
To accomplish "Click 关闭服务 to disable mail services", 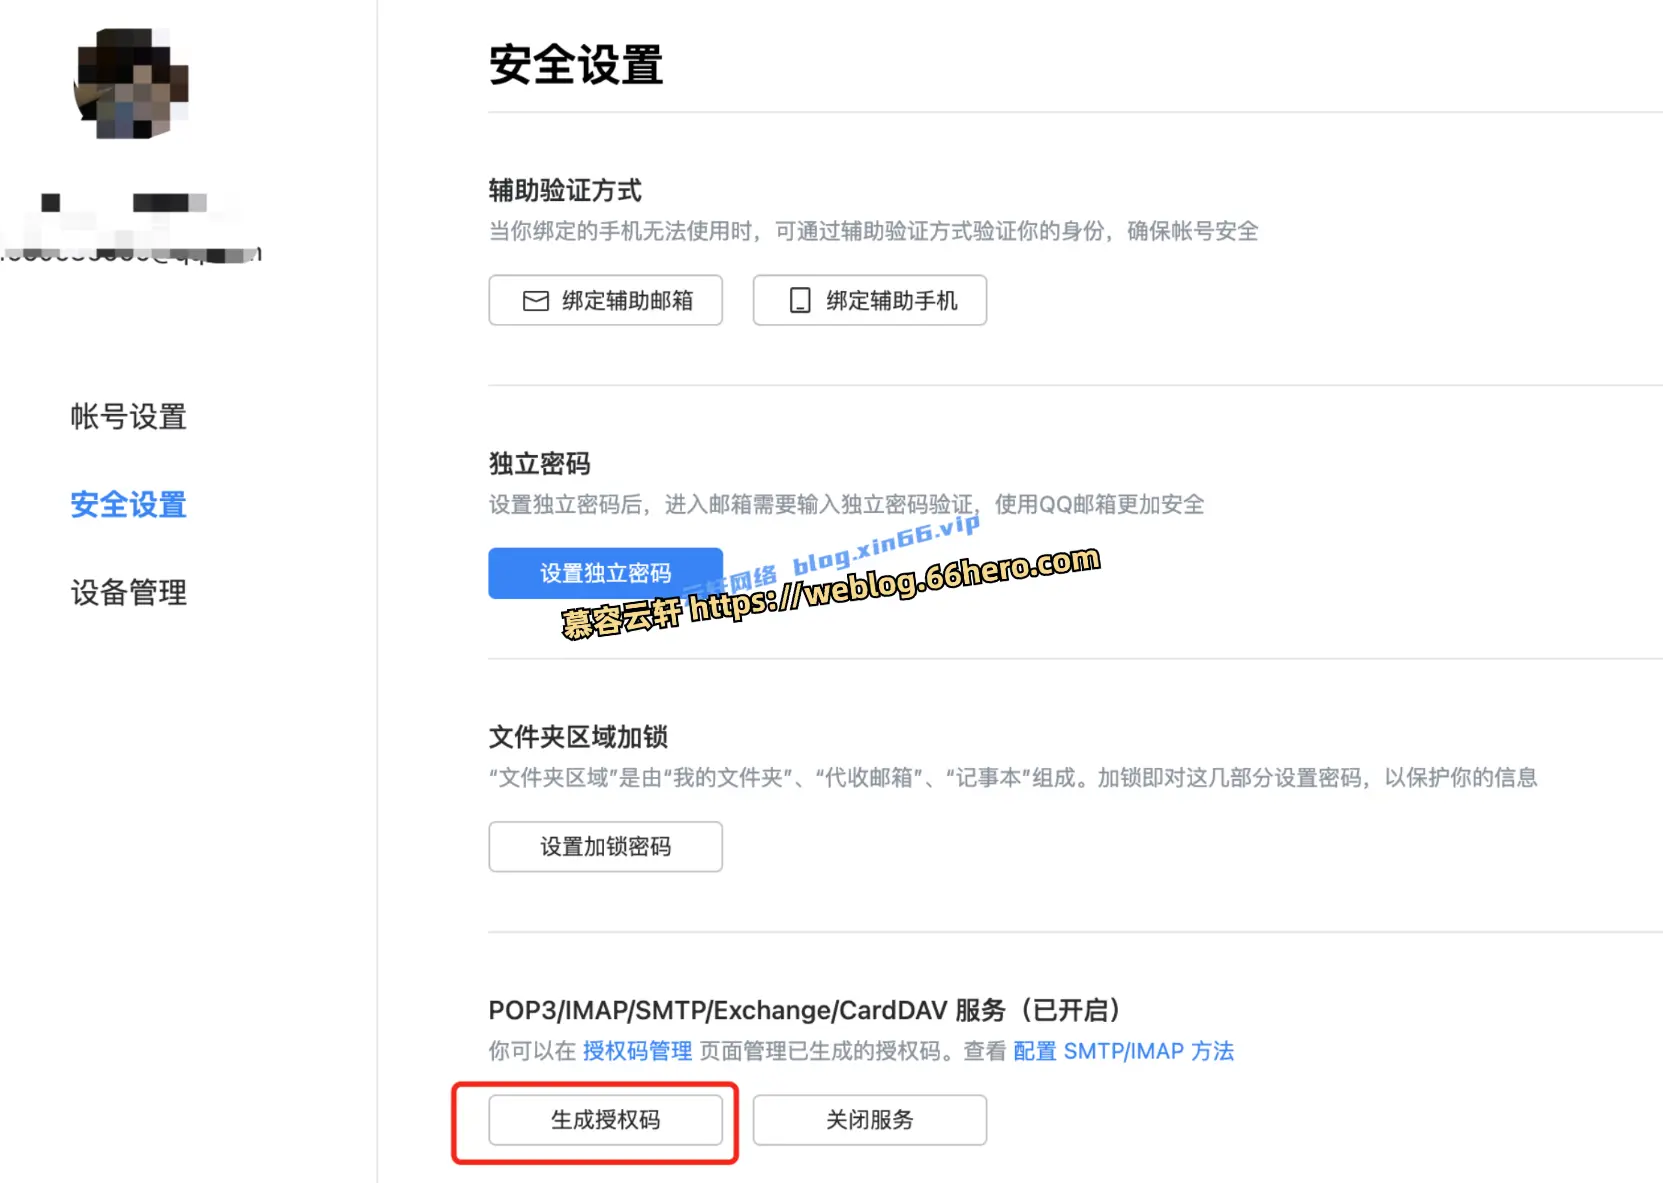I will pyautogui.click(x=869, y=1120).
